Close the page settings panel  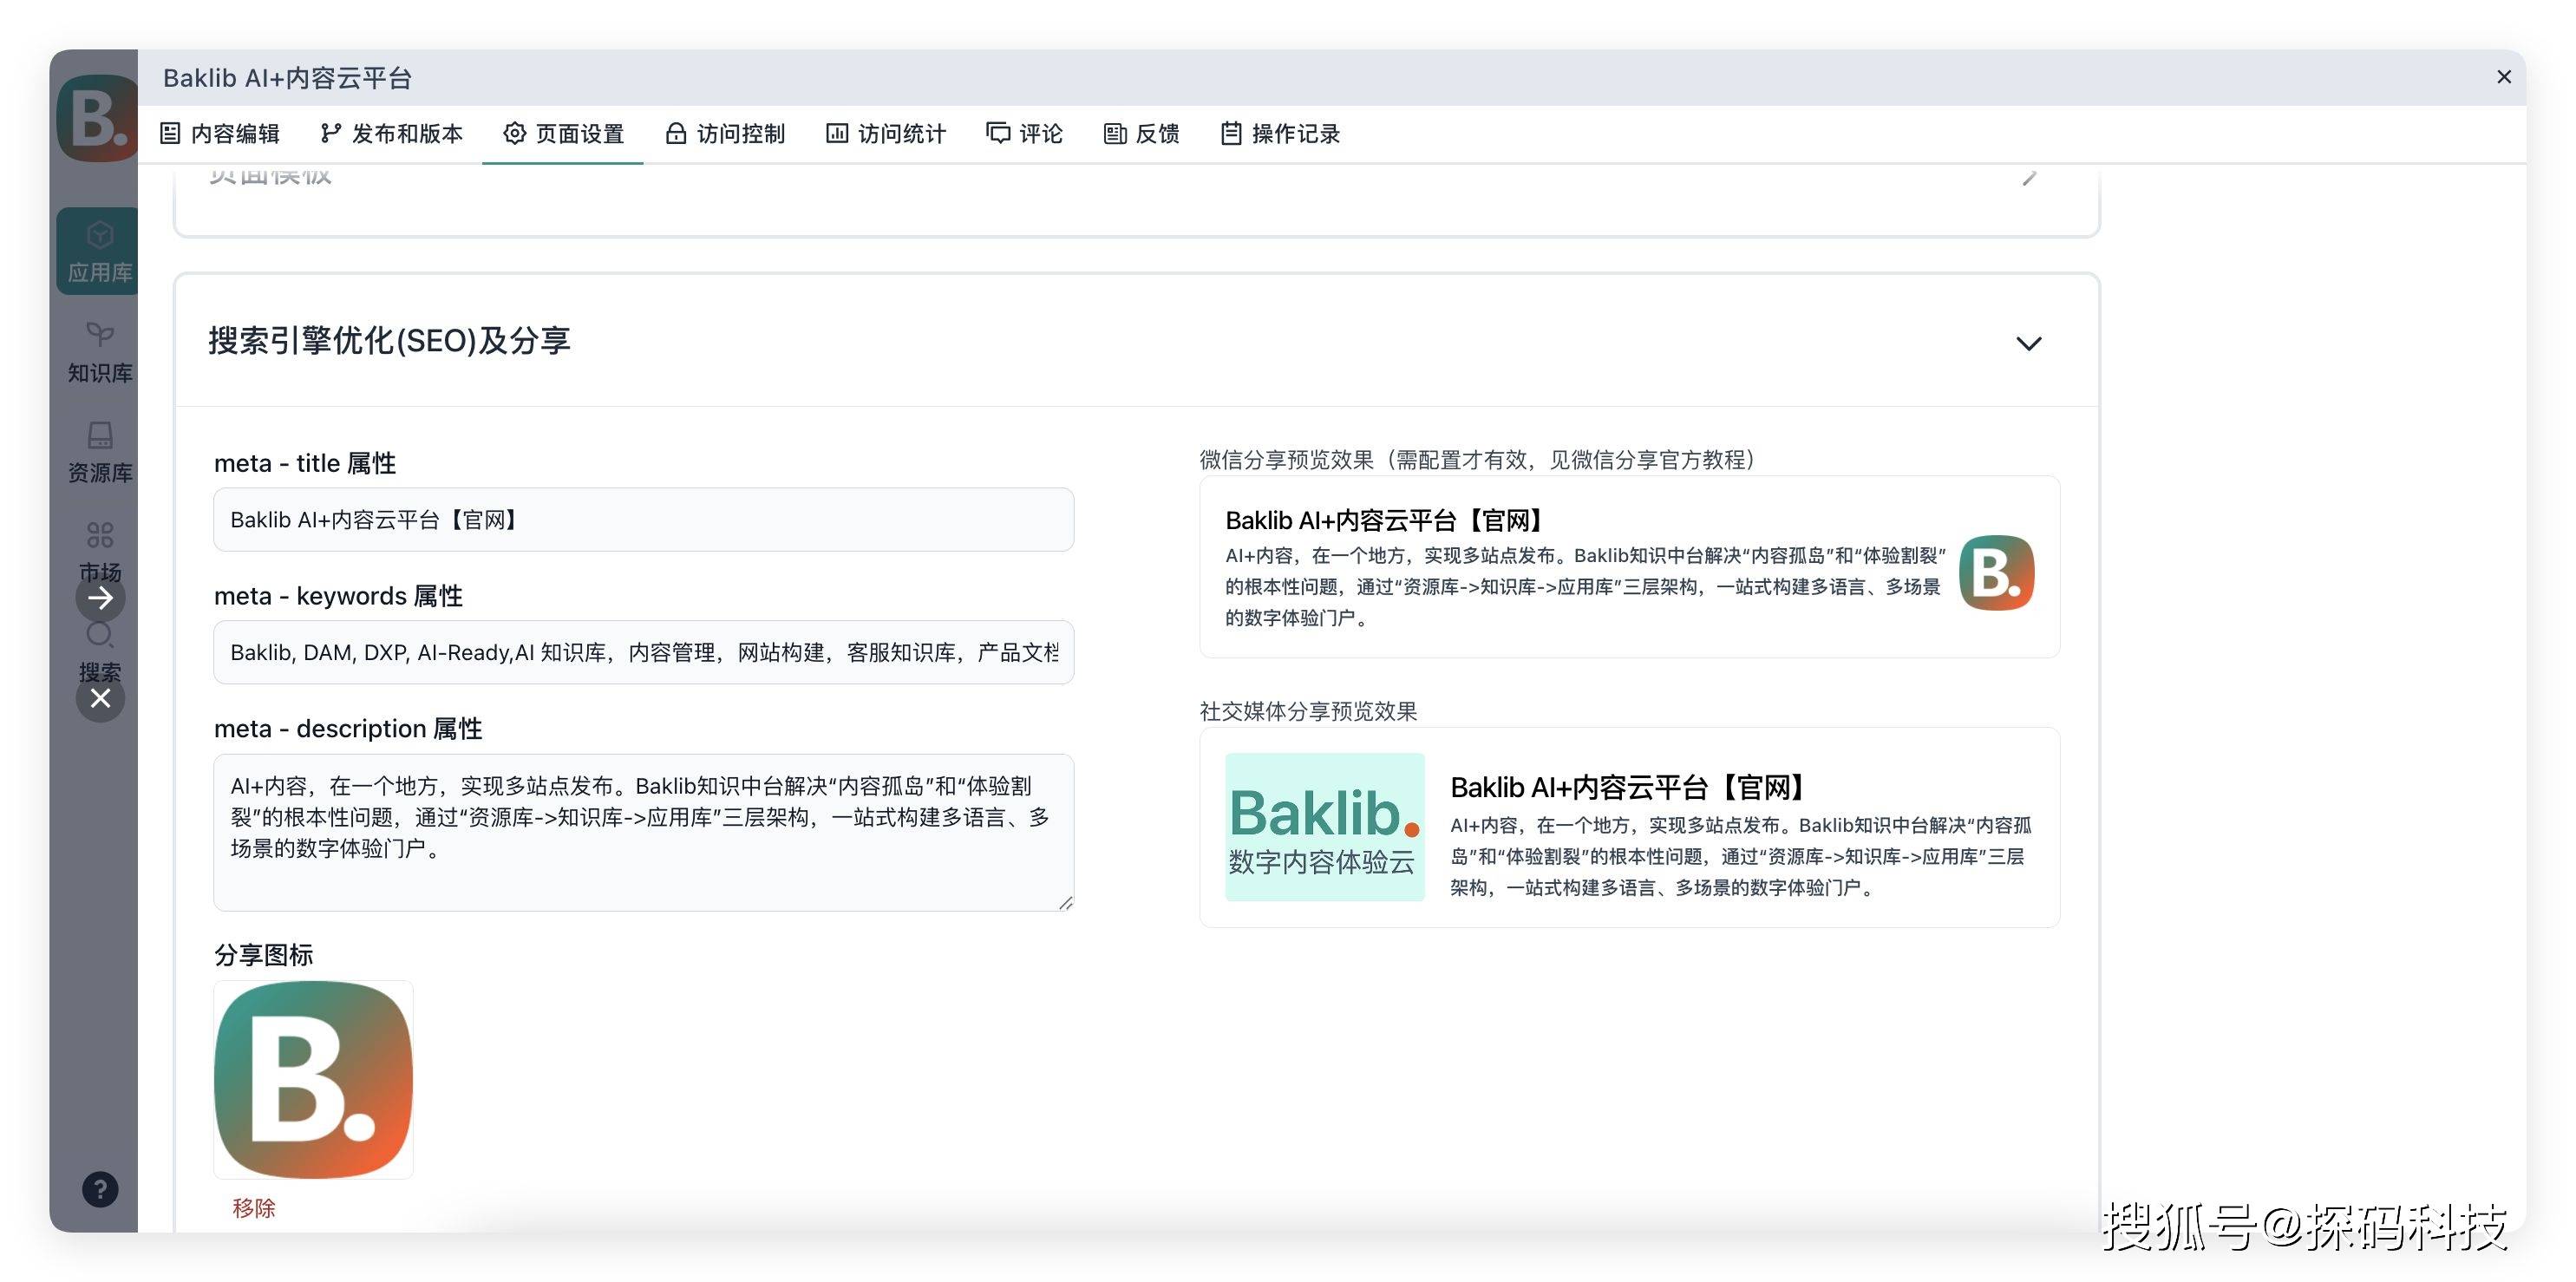pyautogui.click(x=2503, y=77)
